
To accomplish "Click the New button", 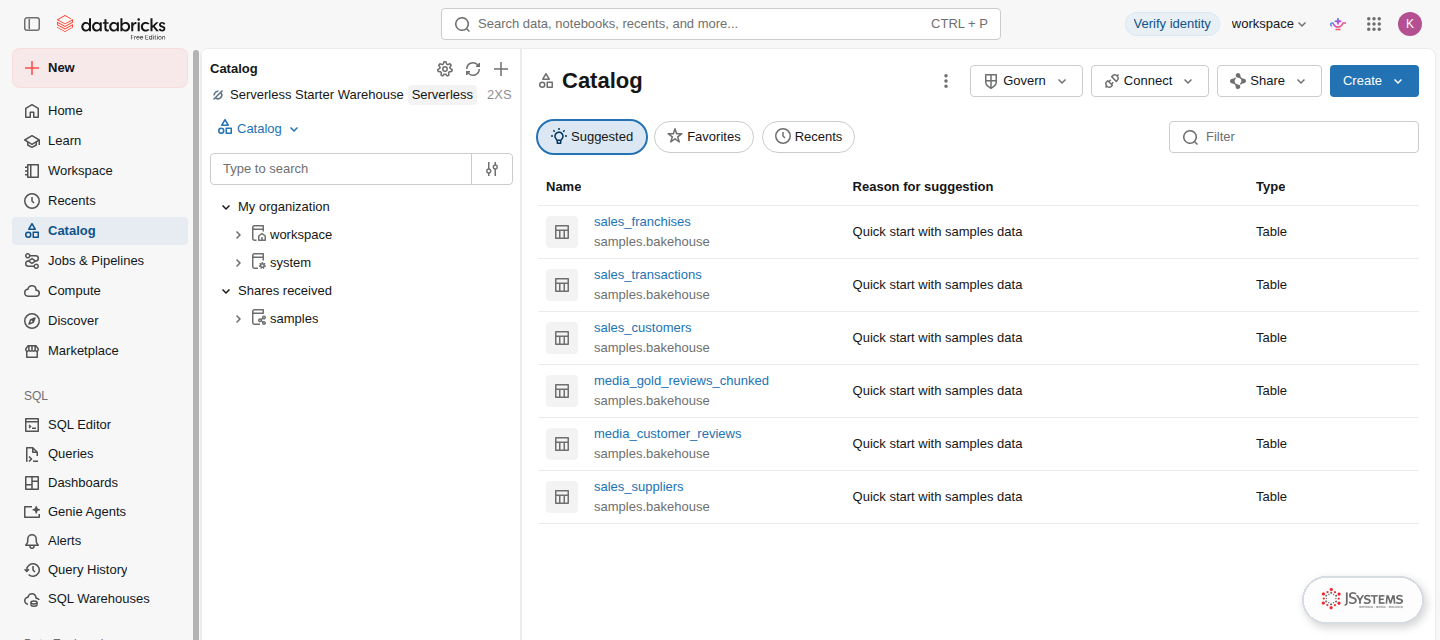I will click(x=100, y=68).
